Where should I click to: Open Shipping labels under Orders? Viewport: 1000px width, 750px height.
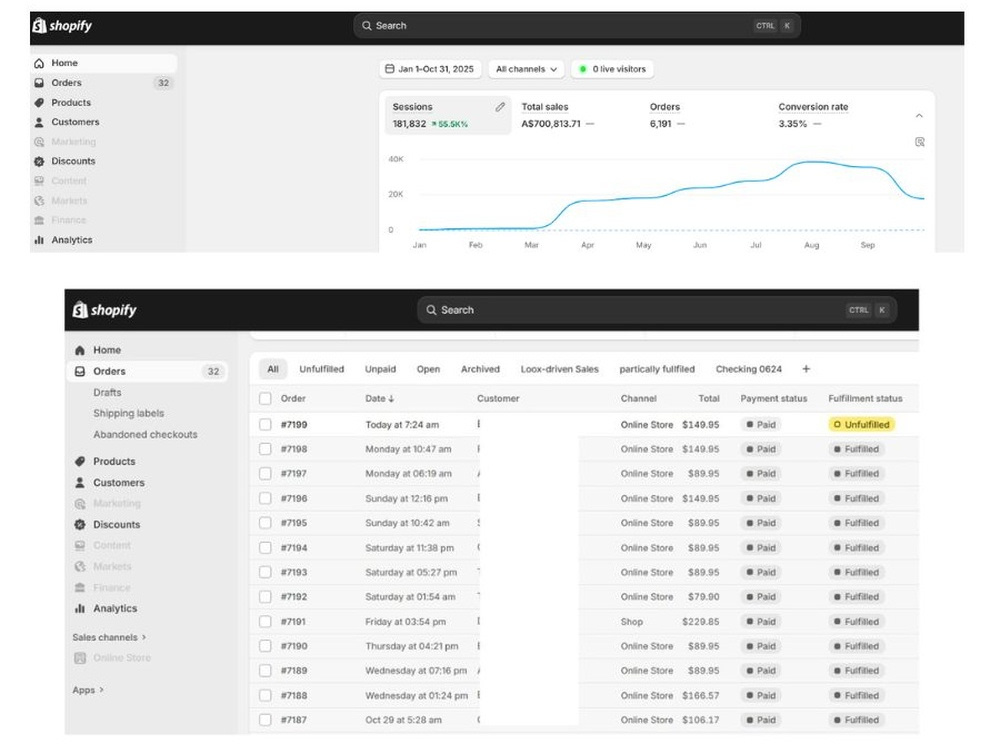pyautogui.click(x=129, y=413)
